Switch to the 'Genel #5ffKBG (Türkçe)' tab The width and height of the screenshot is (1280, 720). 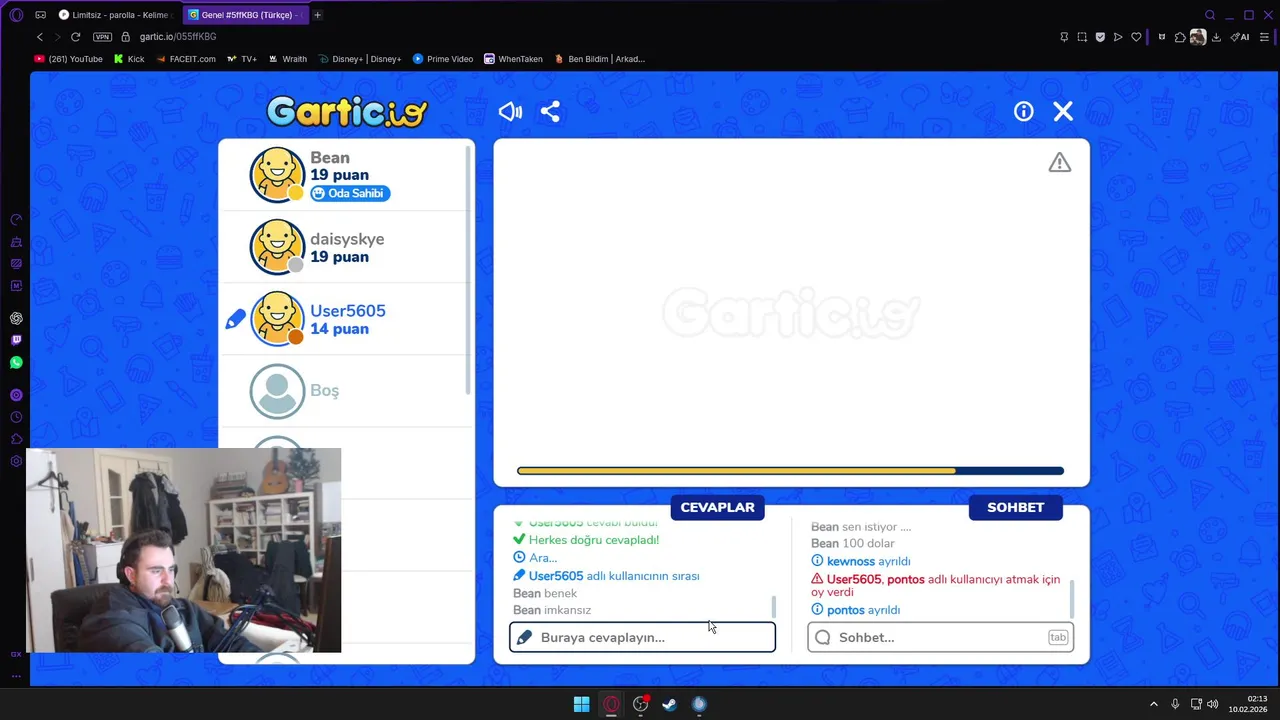245,15
